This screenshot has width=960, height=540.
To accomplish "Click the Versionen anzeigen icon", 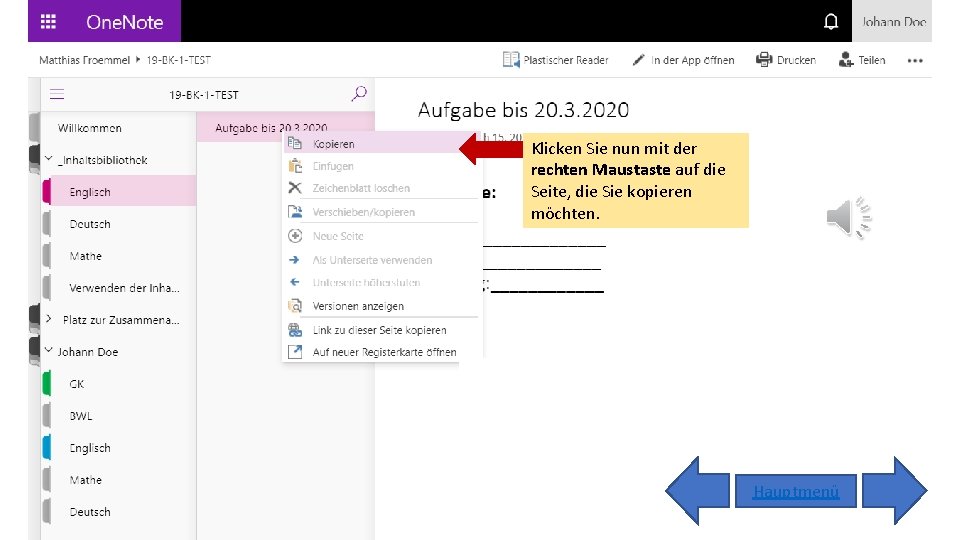I will [x=295, y=306].
